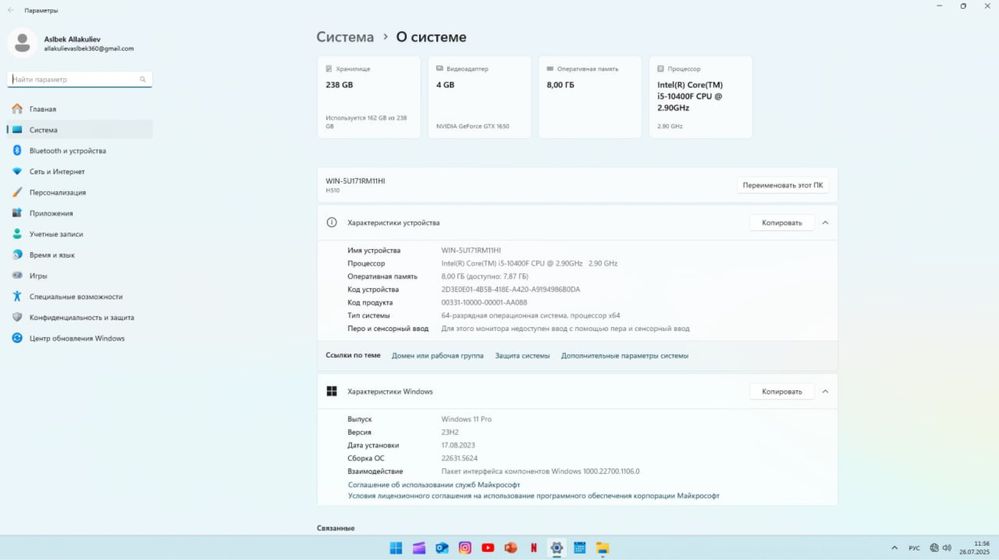Click install date 17.08.2023

point(458,445)
